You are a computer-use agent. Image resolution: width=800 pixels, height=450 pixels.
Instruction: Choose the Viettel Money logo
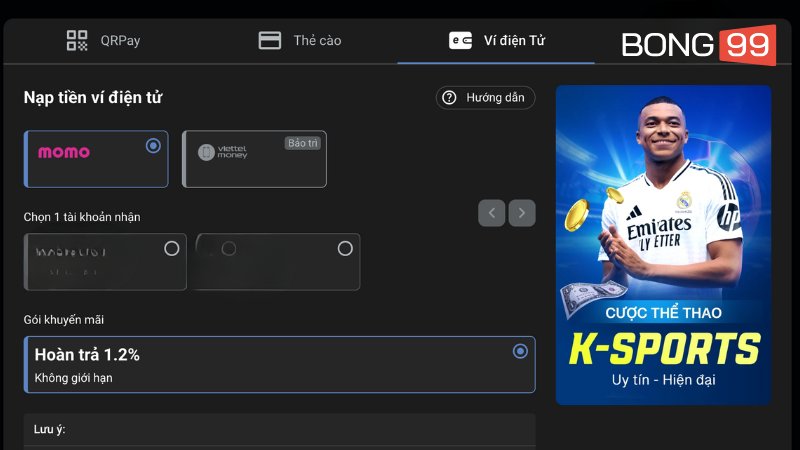pos(222,152)
